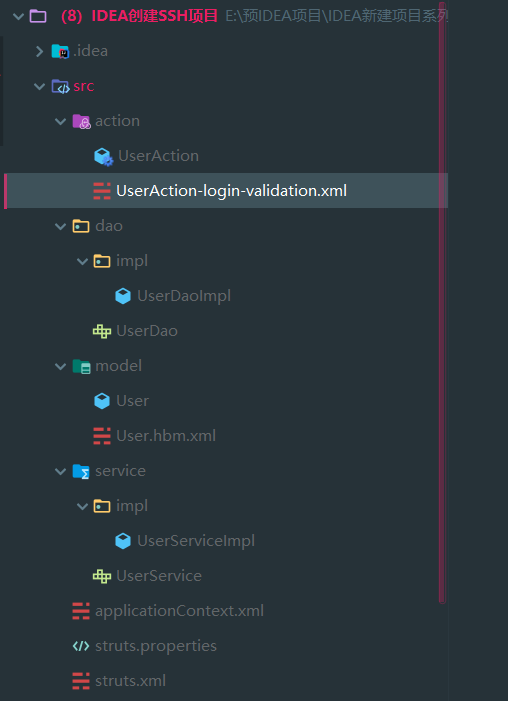
Task: Collapse the action package
Action: coord(60,121)
